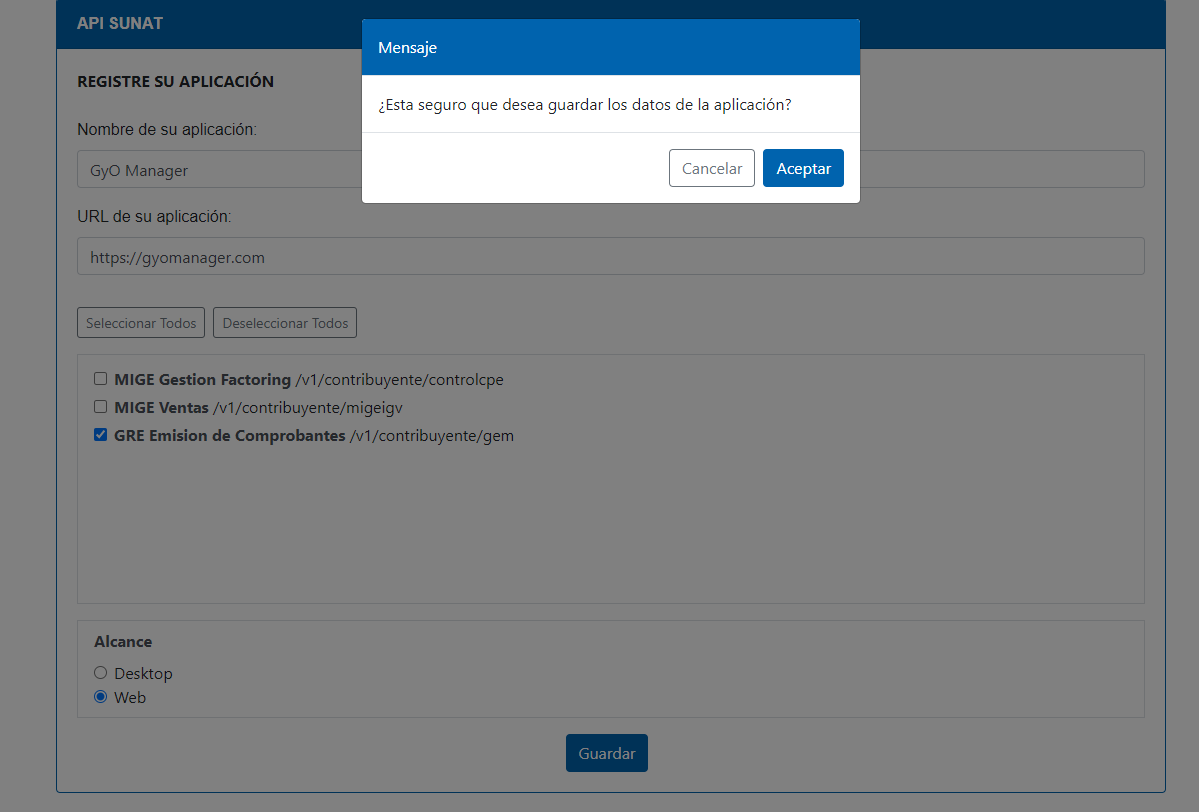
Task: Click Seleccionar Todos button
Action: coord(141,323)
